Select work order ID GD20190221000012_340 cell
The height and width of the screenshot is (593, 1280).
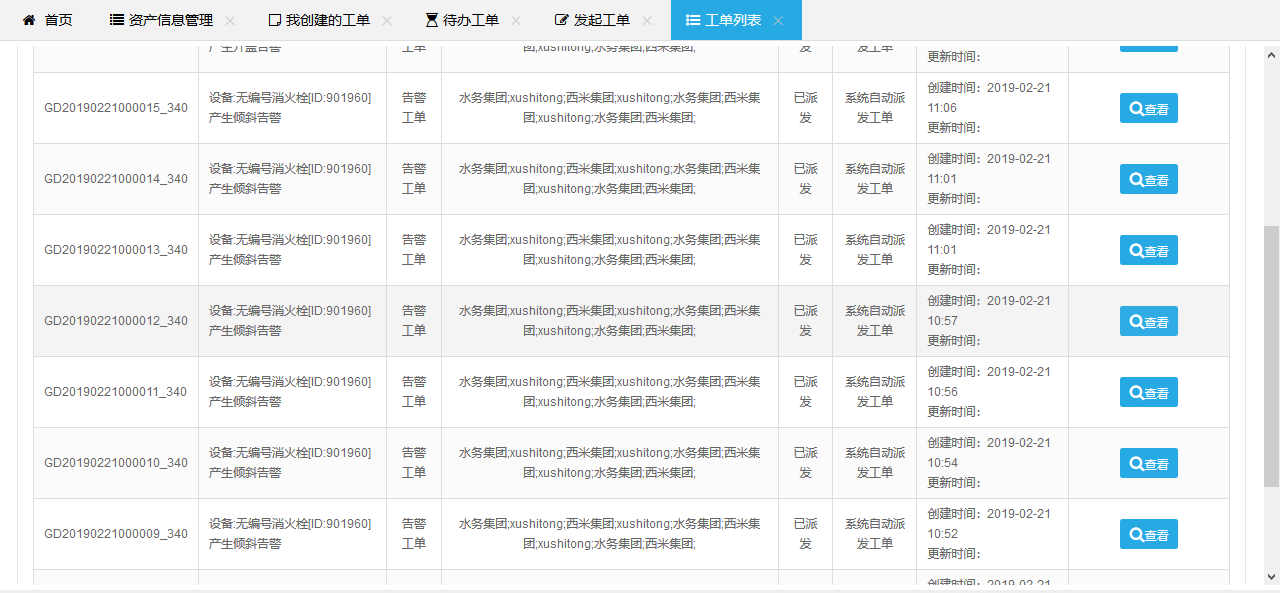[116, 321]
